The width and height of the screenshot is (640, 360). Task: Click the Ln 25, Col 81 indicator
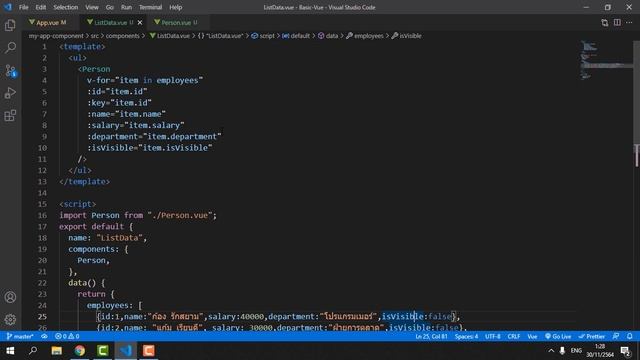click(x=431, y=336)
